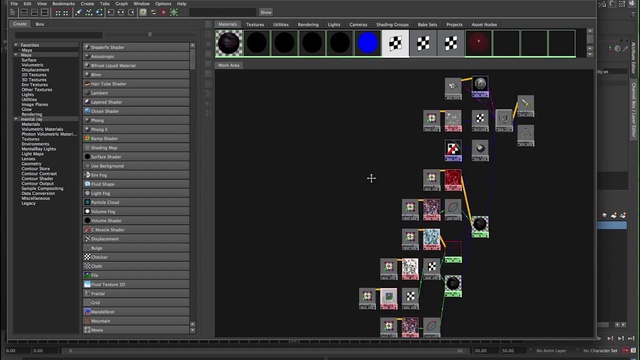This screenshot has height=360, width=640.
Task: Collapse the mental ray category arrow
Action: click(x=16, y=119)
